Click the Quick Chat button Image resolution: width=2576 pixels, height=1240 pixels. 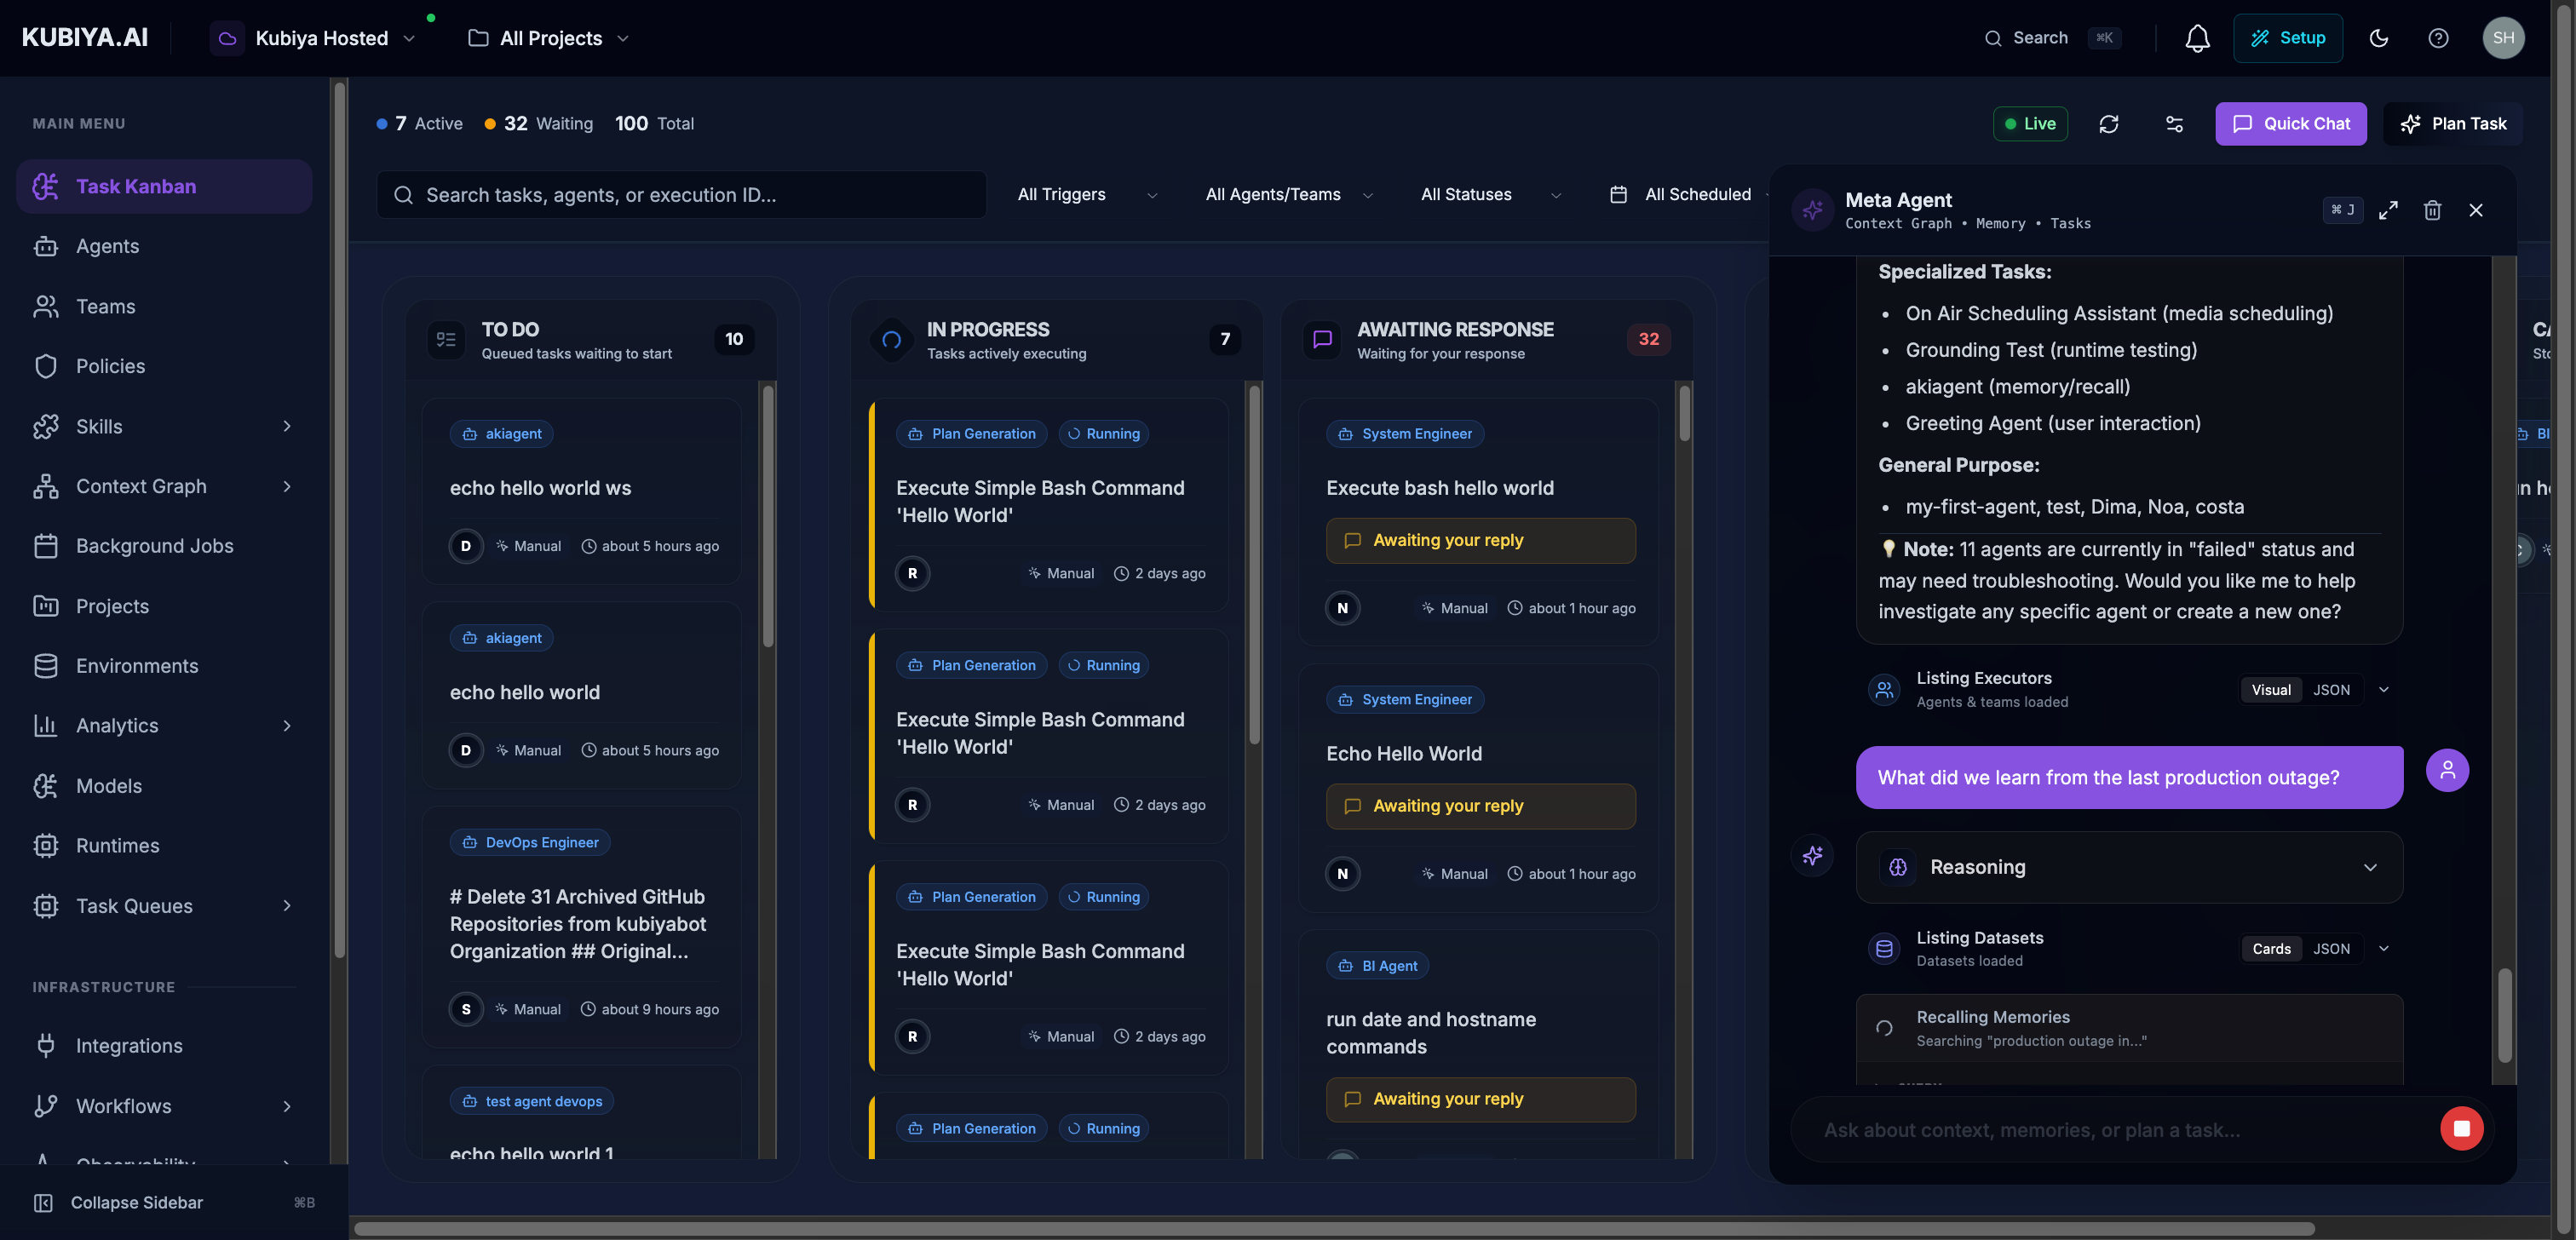2290,124
